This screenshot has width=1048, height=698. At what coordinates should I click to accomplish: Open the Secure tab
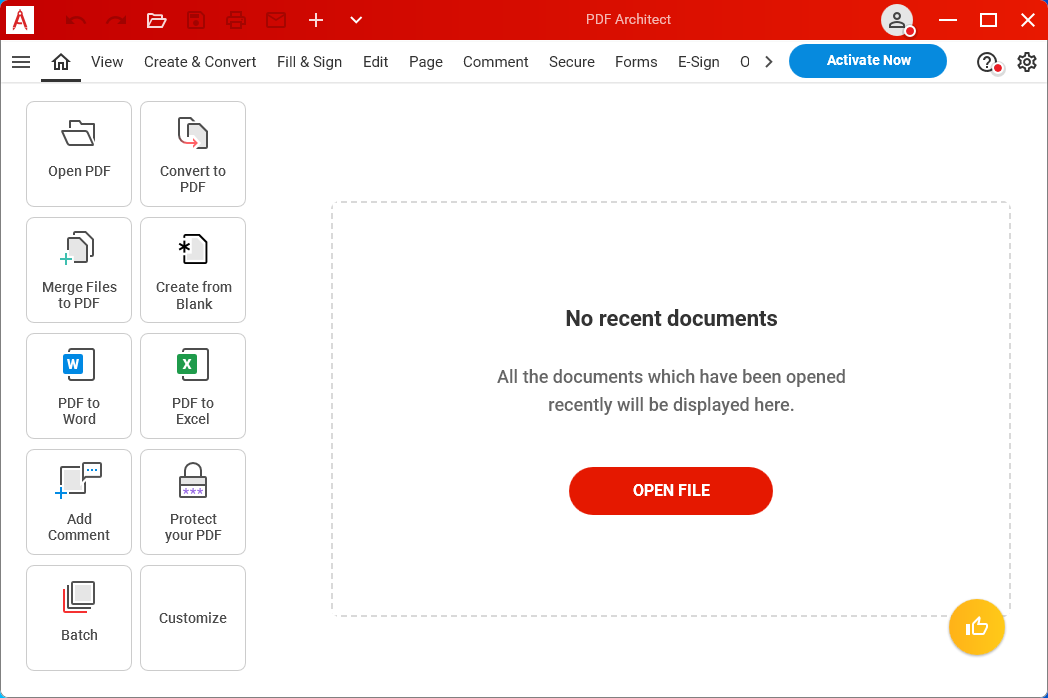pos(571,61)
